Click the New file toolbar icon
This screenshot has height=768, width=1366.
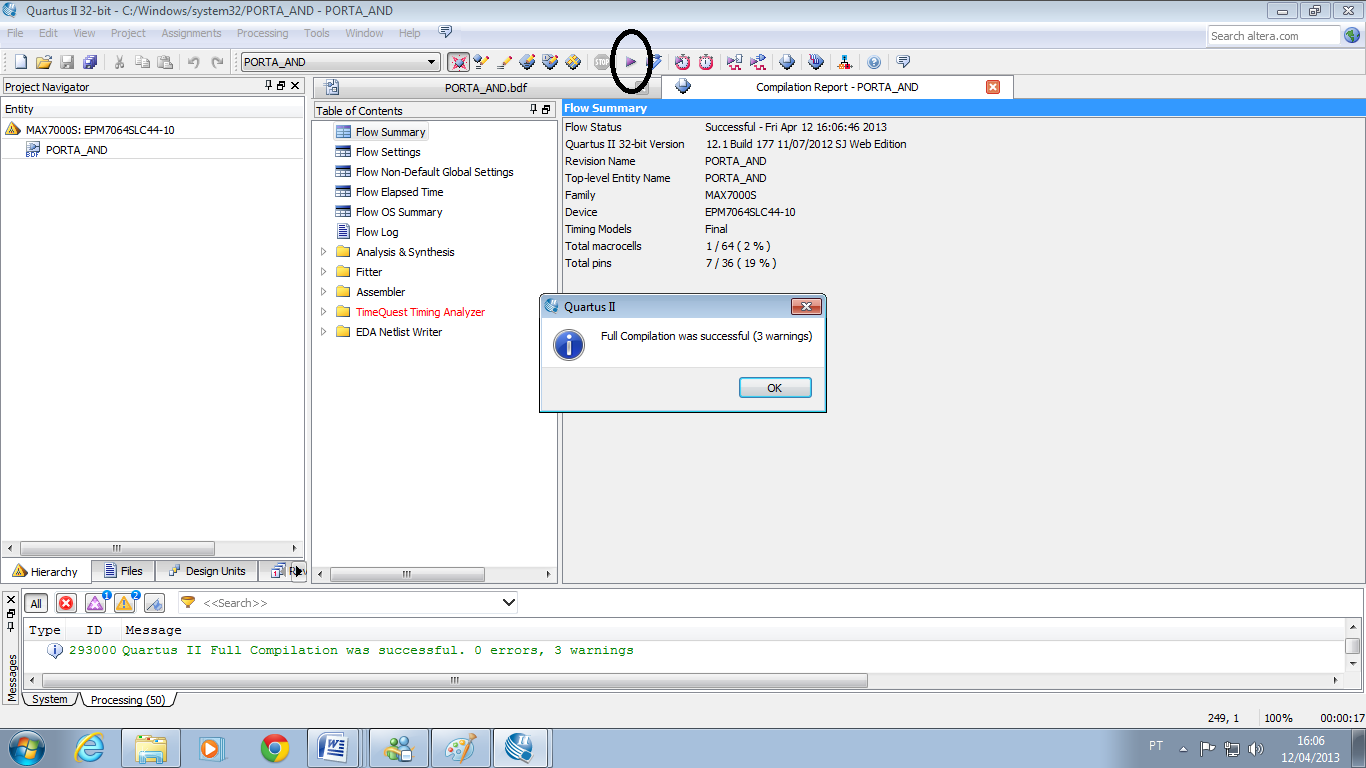click(x=20, y=62)
